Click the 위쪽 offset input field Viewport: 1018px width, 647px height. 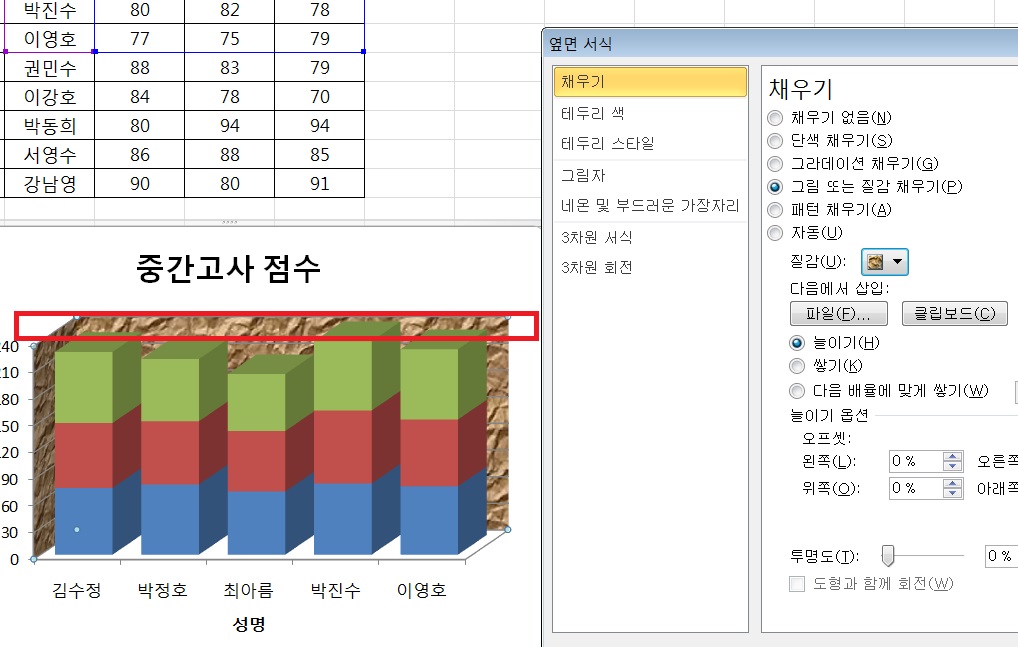click(x=915, y=488)
